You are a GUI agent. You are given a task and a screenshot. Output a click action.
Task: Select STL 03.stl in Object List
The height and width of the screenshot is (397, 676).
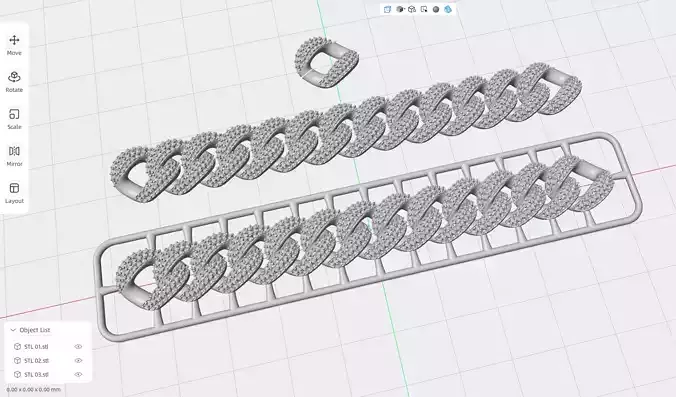pyautogui.click(x=36, y=375)
